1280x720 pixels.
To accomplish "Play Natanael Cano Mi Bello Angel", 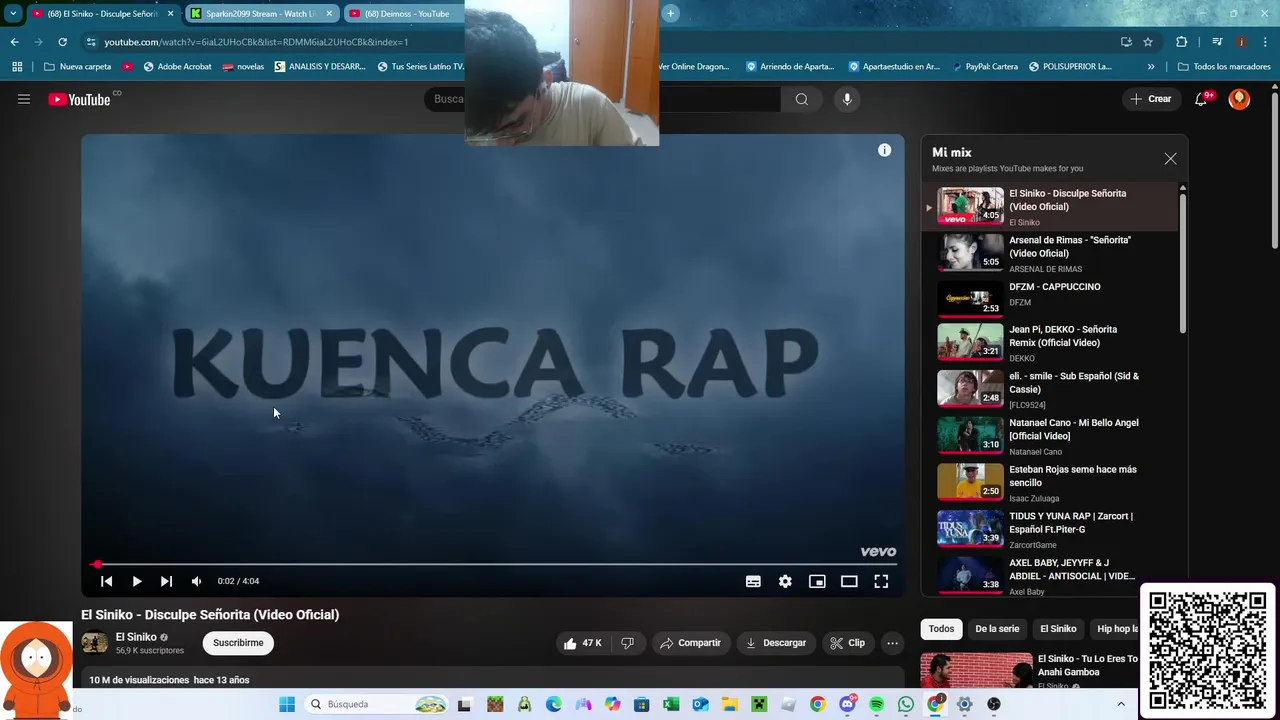I will click(x=1050, y=436).
